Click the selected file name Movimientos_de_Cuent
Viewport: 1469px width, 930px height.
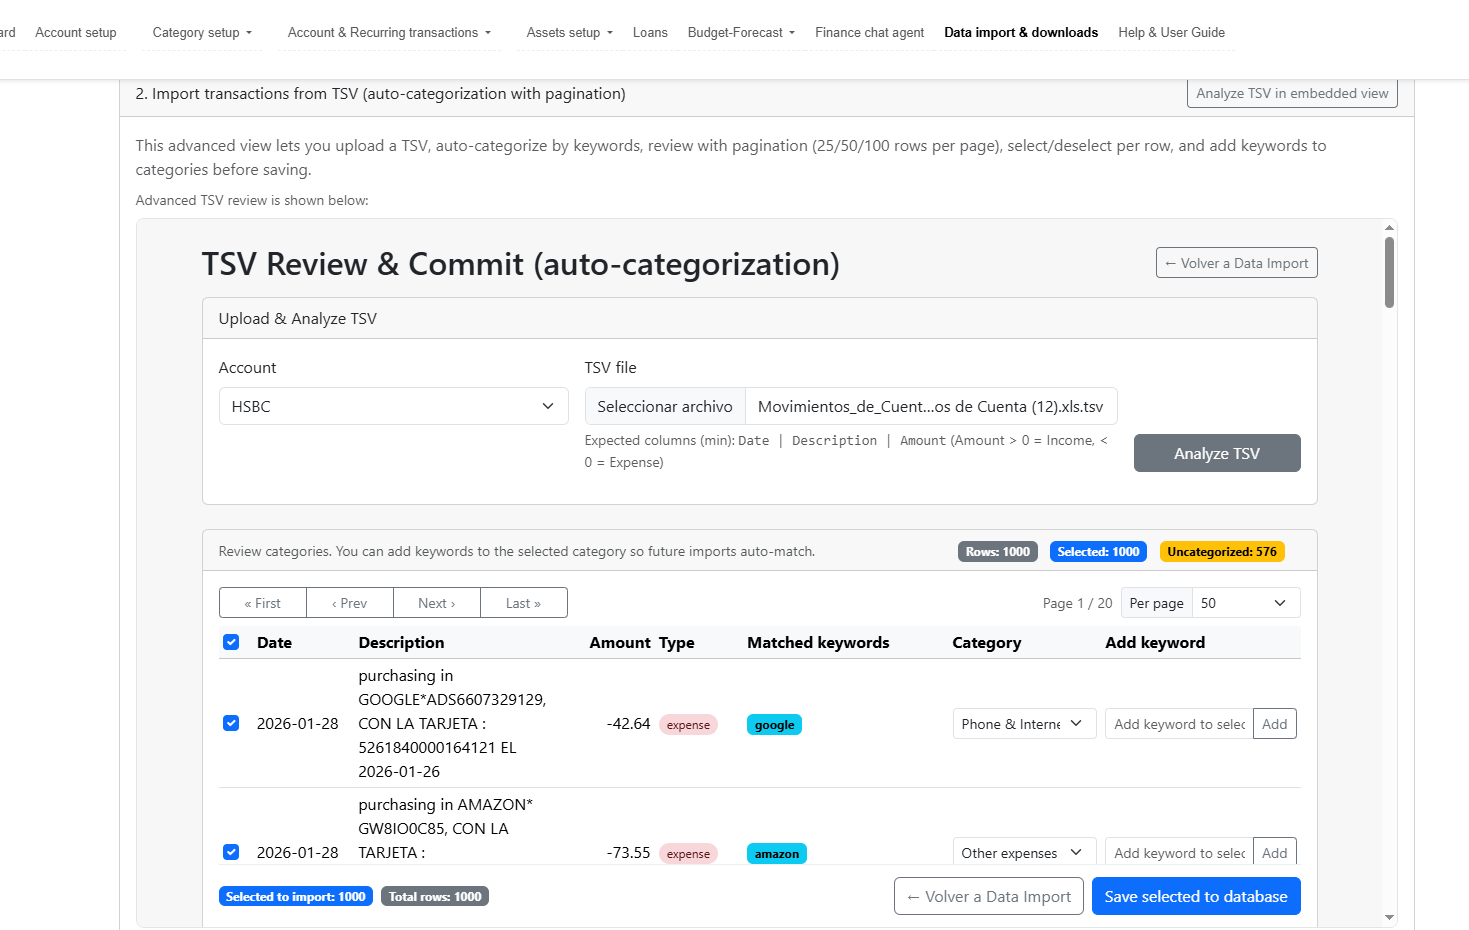coord(931,406)
